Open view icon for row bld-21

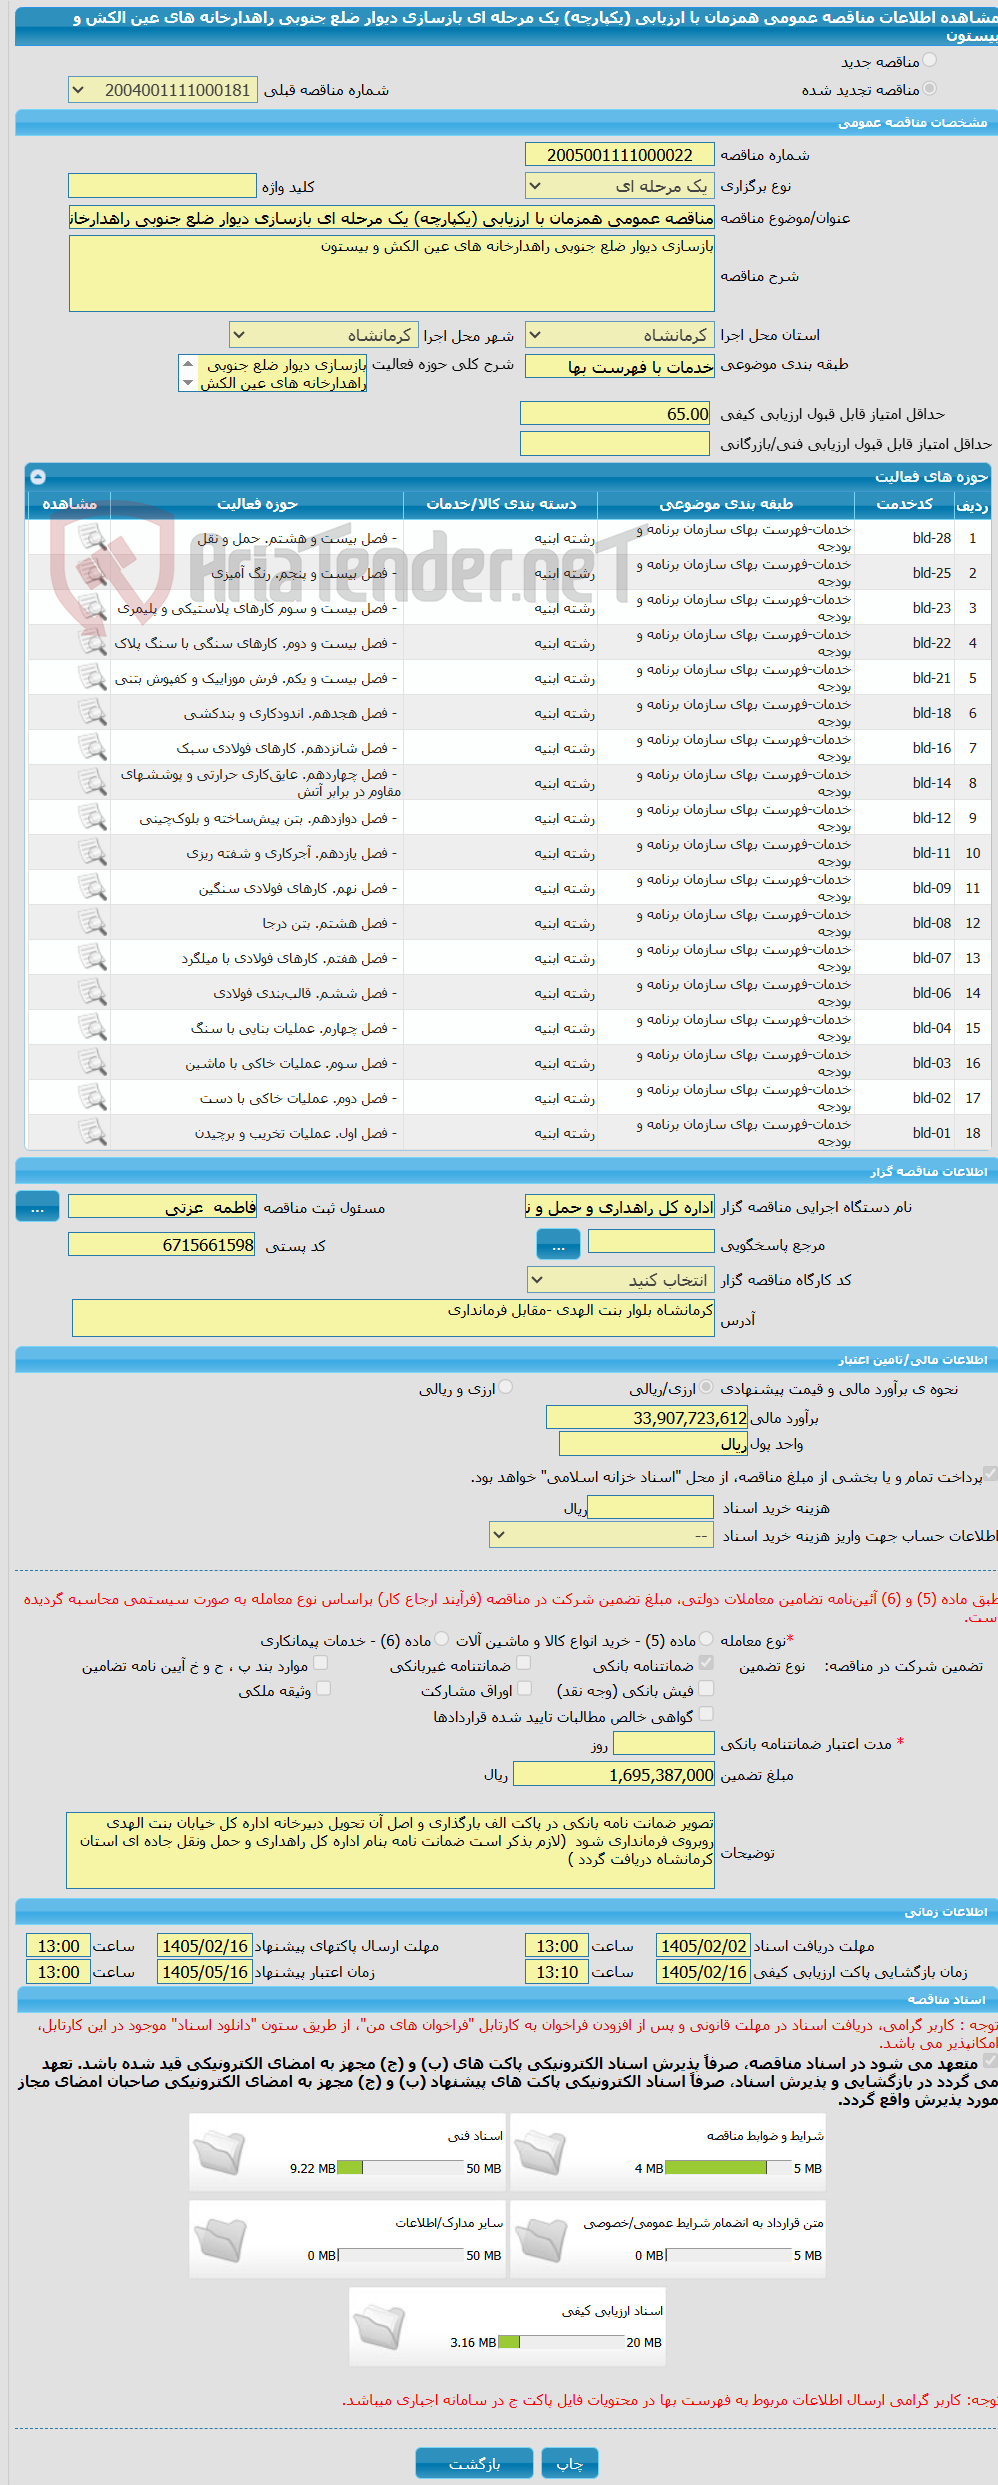click(x=92, y=678)
